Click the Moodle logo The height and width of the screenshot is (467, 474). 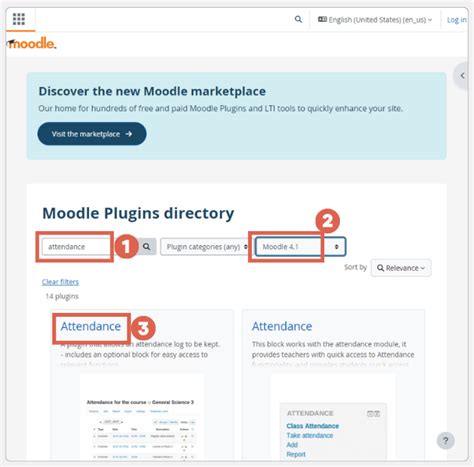[x=31, y=43]
